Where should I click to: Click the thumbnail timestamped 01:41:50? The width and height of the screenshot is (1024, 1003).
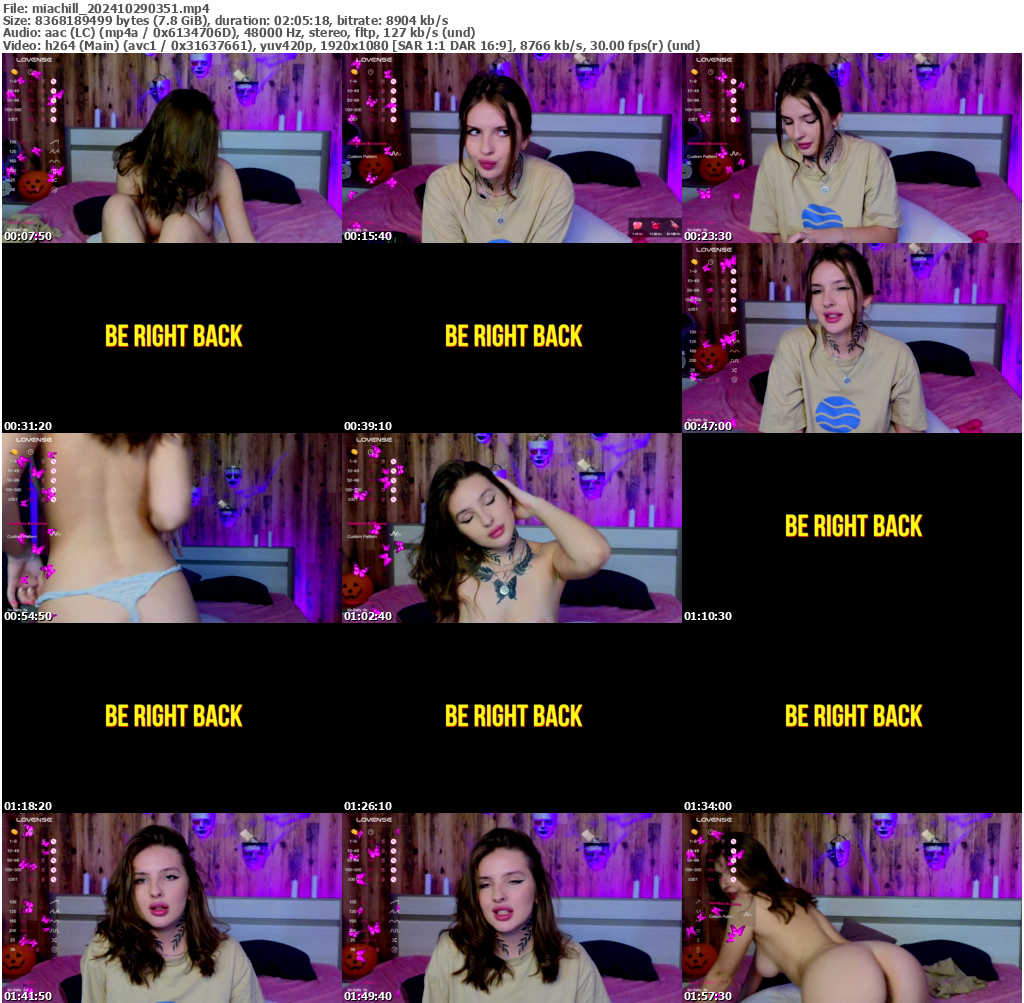[171, 908]
